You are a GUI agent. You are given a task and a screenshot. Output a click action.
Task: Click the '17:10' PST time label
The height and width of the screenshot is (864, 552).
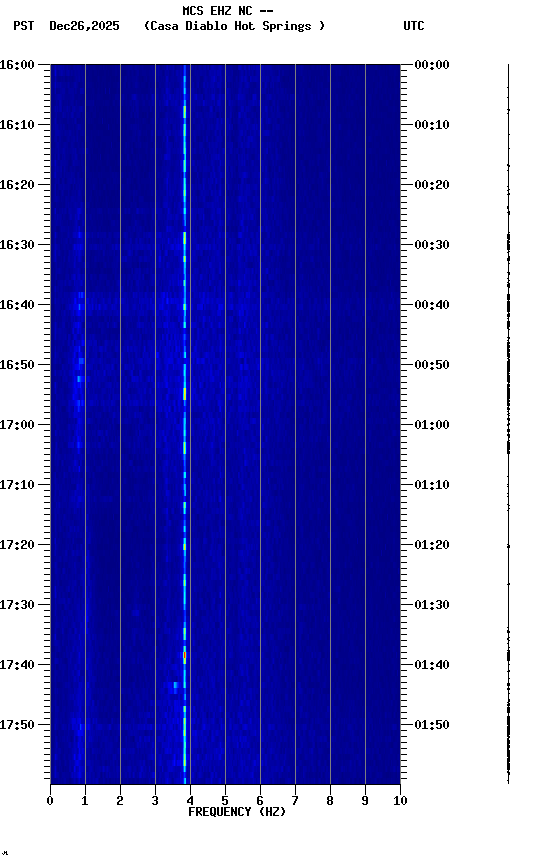click(x=17, y=485)
